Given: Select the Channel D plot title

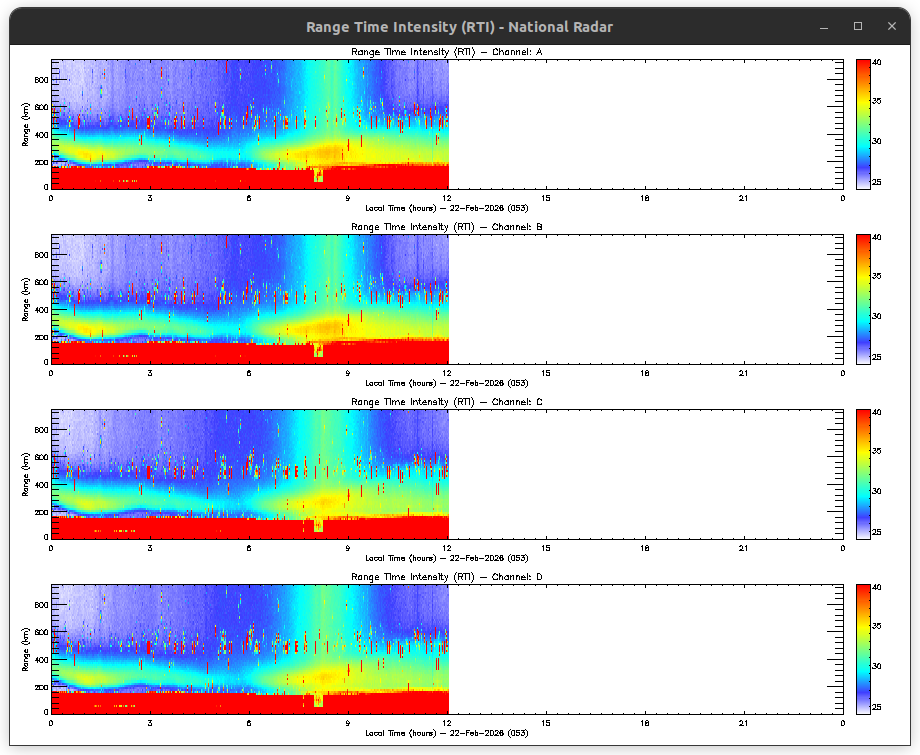Looking at the screenshot, I should coord(447,577).
